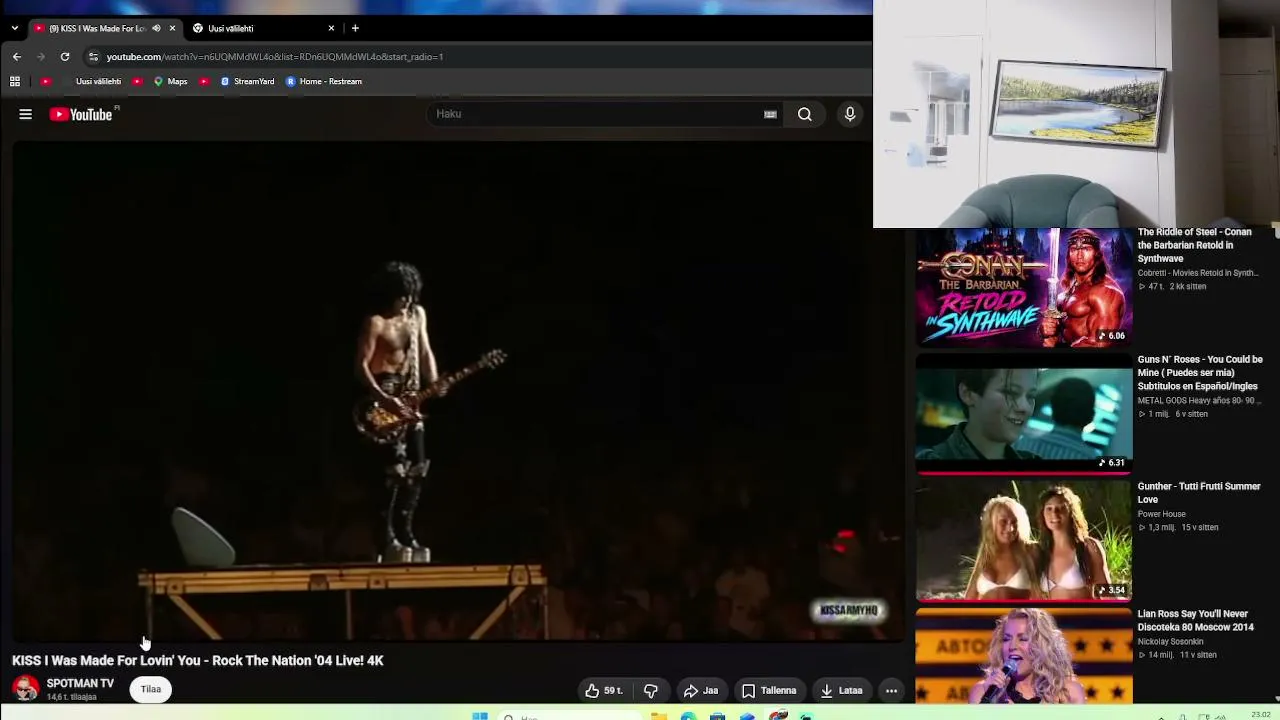Click the search magnifier button

point(805,114)
